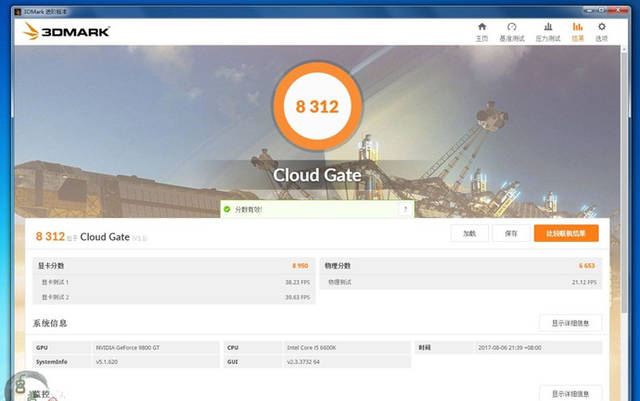Open the Benchmarks (基准测试) gauge icon
The height and width of the screenshot is (401, 640).
pyautogui.click(x=512, y=27)
